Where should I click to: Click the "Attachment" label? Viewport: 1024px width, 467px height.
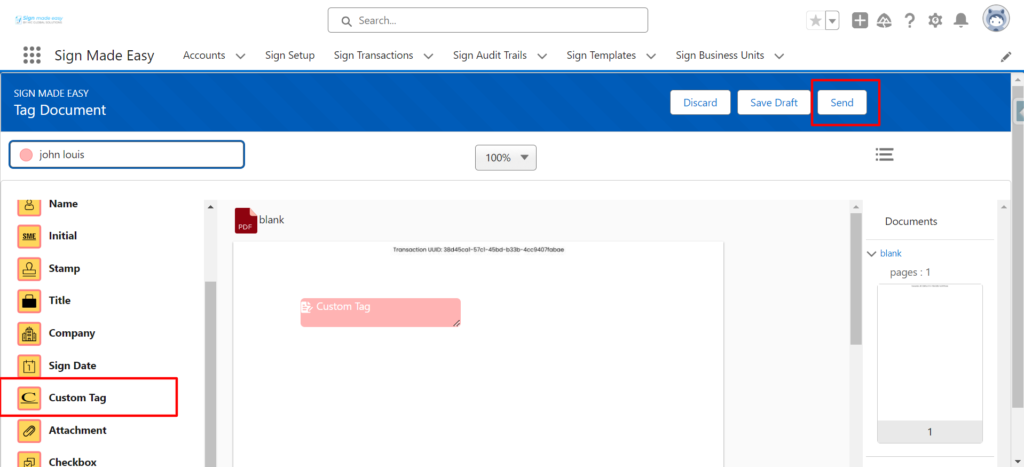click(x=78, y=430)
